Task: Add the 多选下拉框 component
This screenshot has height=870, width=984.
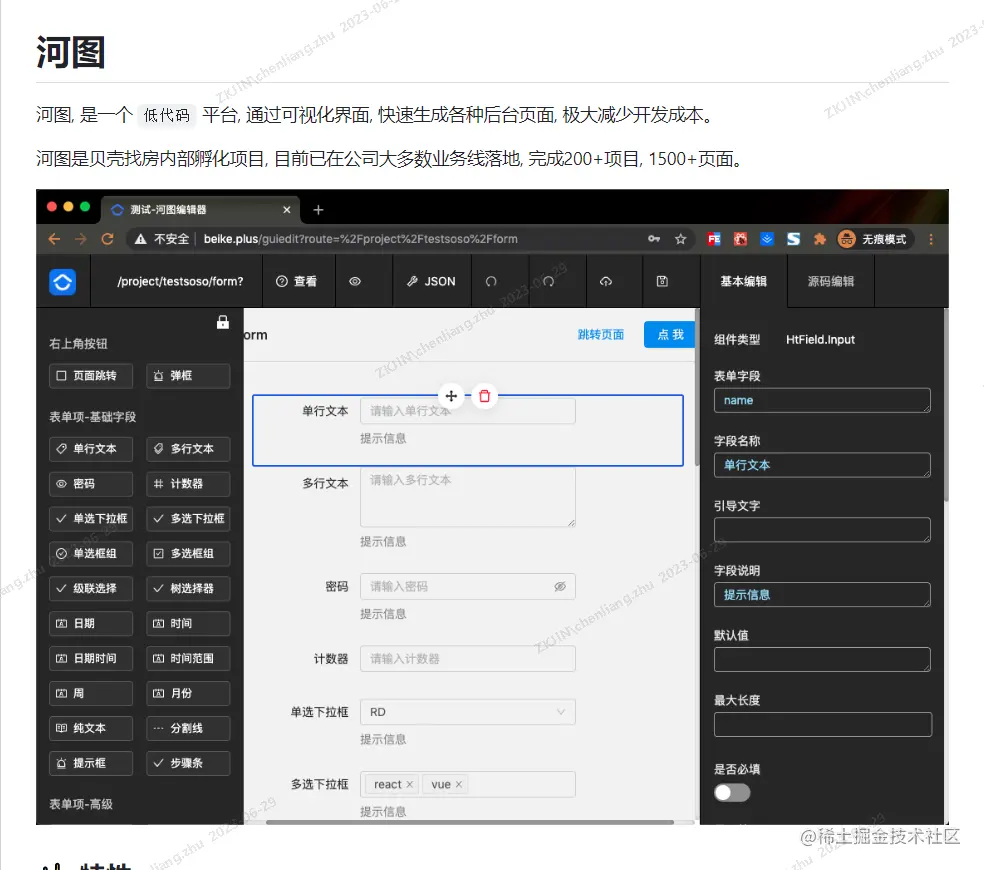Action: [x=188, y=518]
